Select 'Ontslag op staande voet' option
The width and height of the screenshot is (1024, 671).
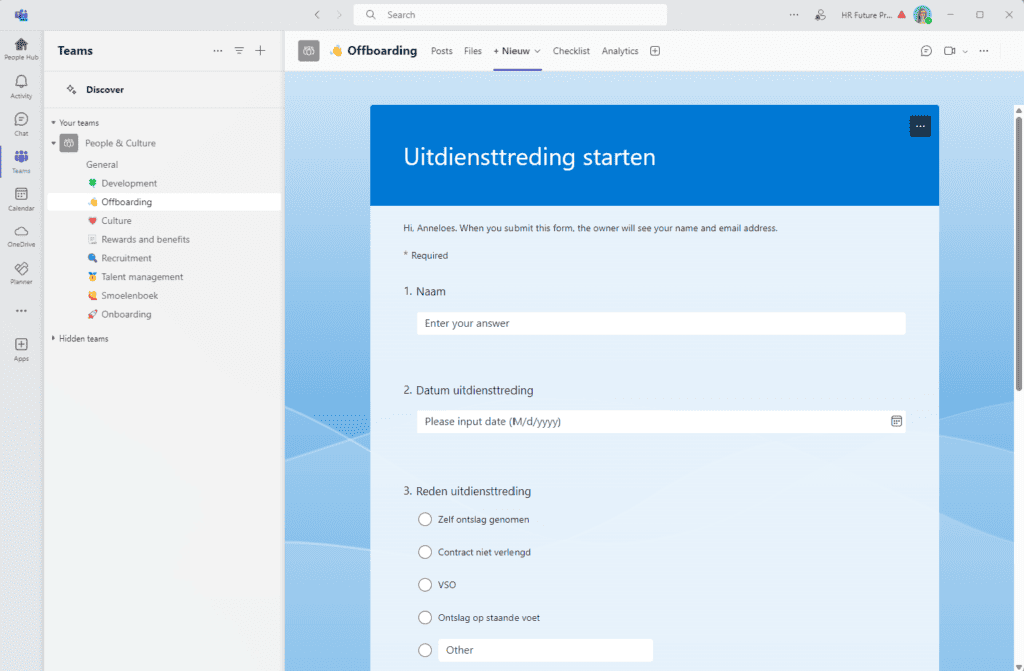tap(425, 617)
